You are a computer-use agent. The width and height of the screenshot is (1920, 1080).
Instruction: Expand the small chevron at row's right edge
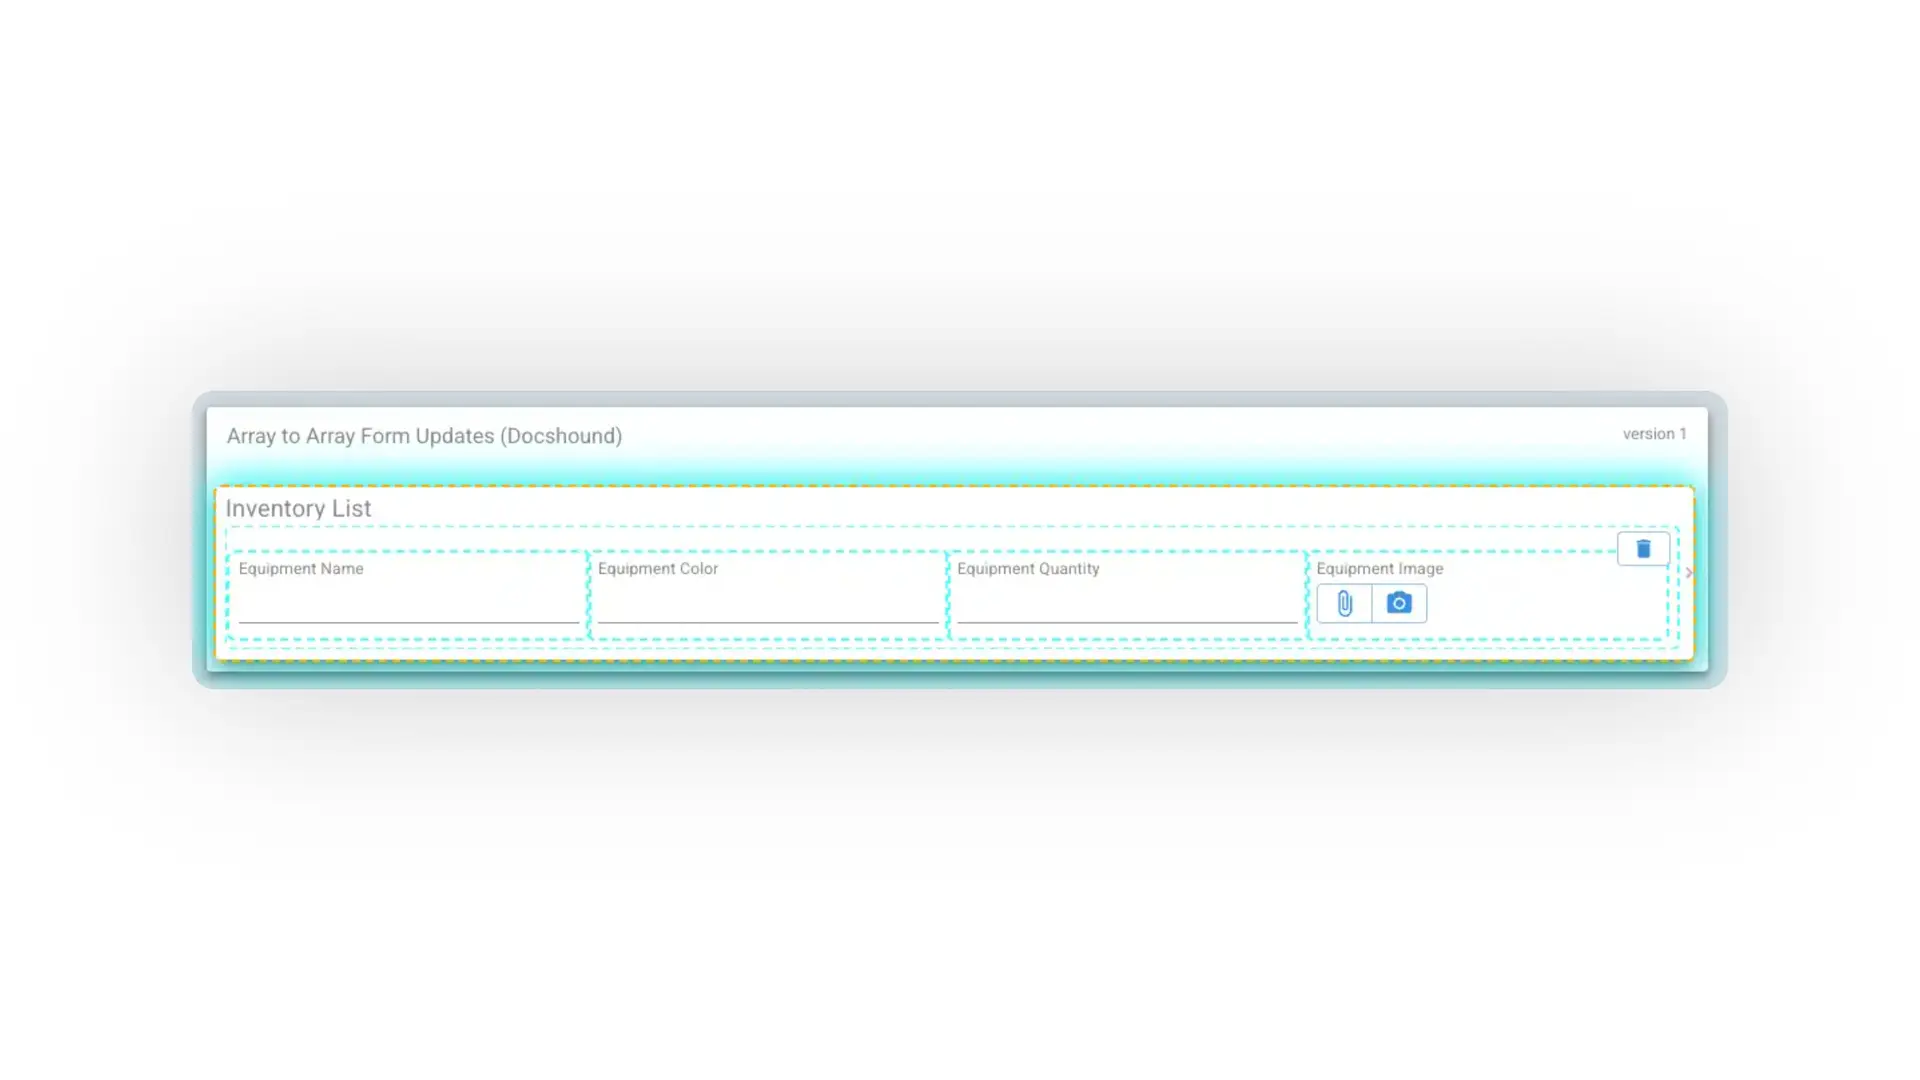[x=1689, y=573]
